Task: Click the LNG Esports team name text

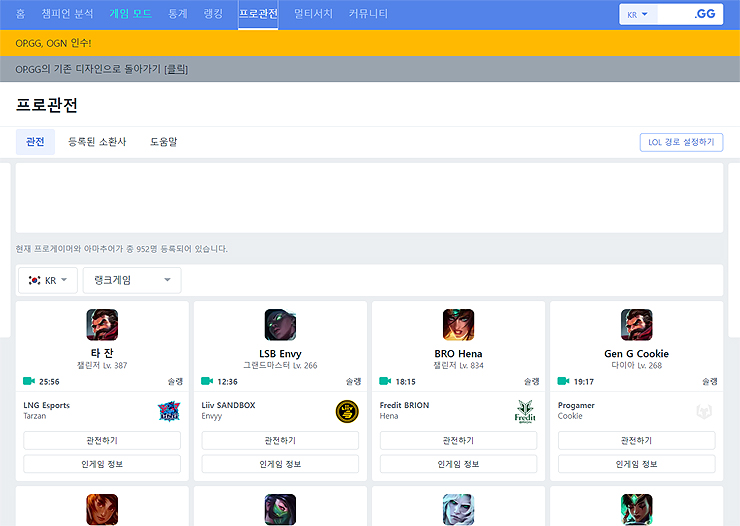Action: pos(47,405)
